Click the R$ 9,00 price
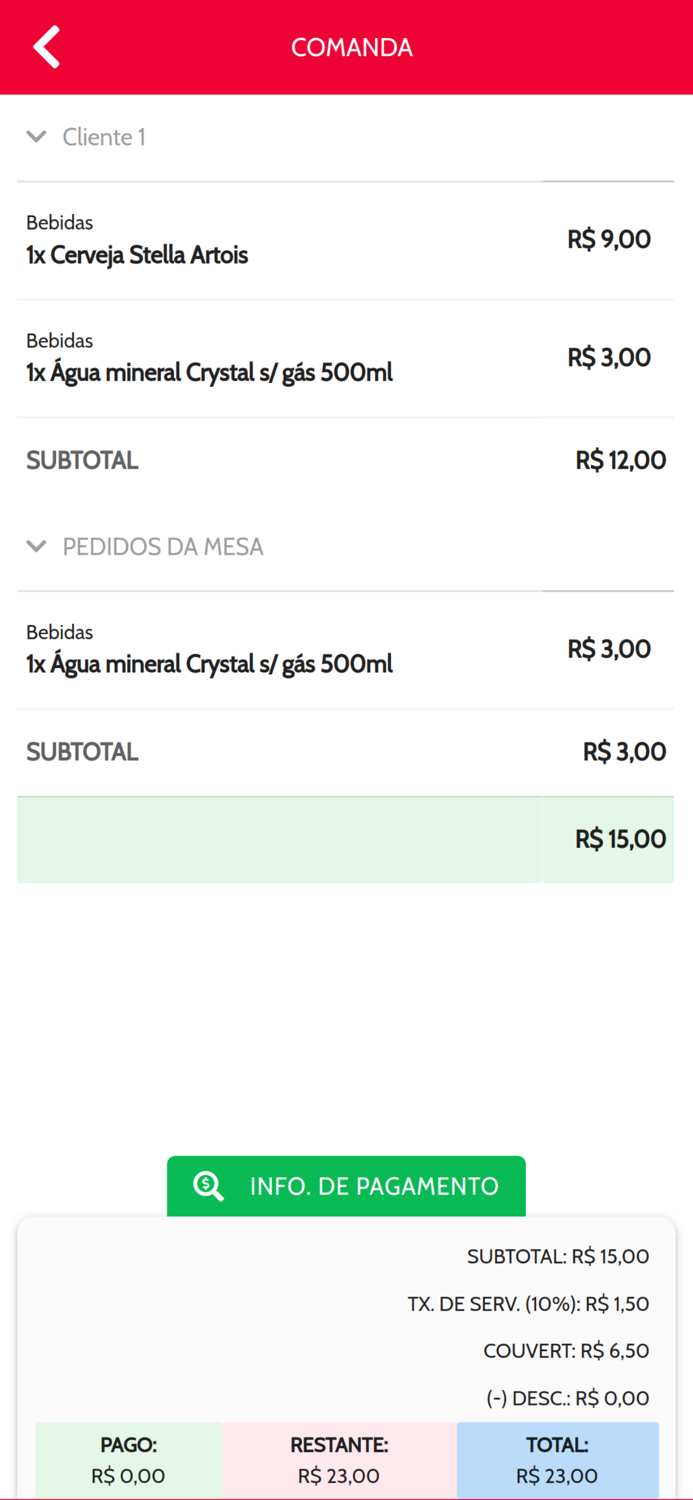693x1500 pixels. click(x=609, y=240)
